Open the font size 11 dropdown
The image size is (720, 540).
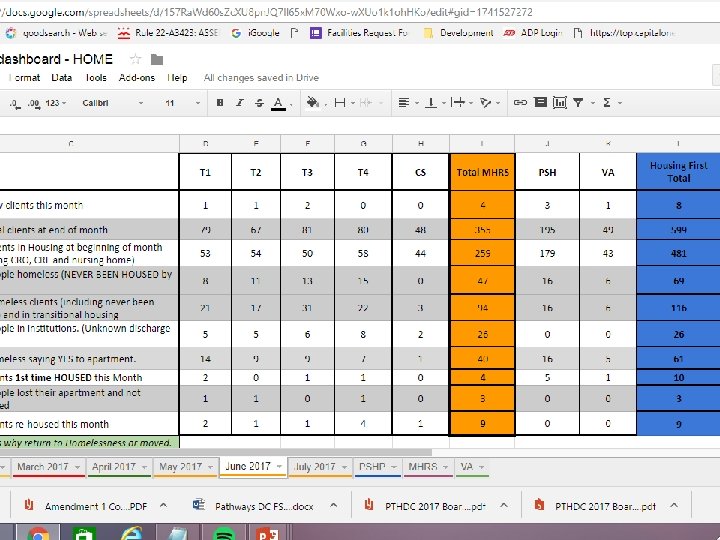(182, 103)
